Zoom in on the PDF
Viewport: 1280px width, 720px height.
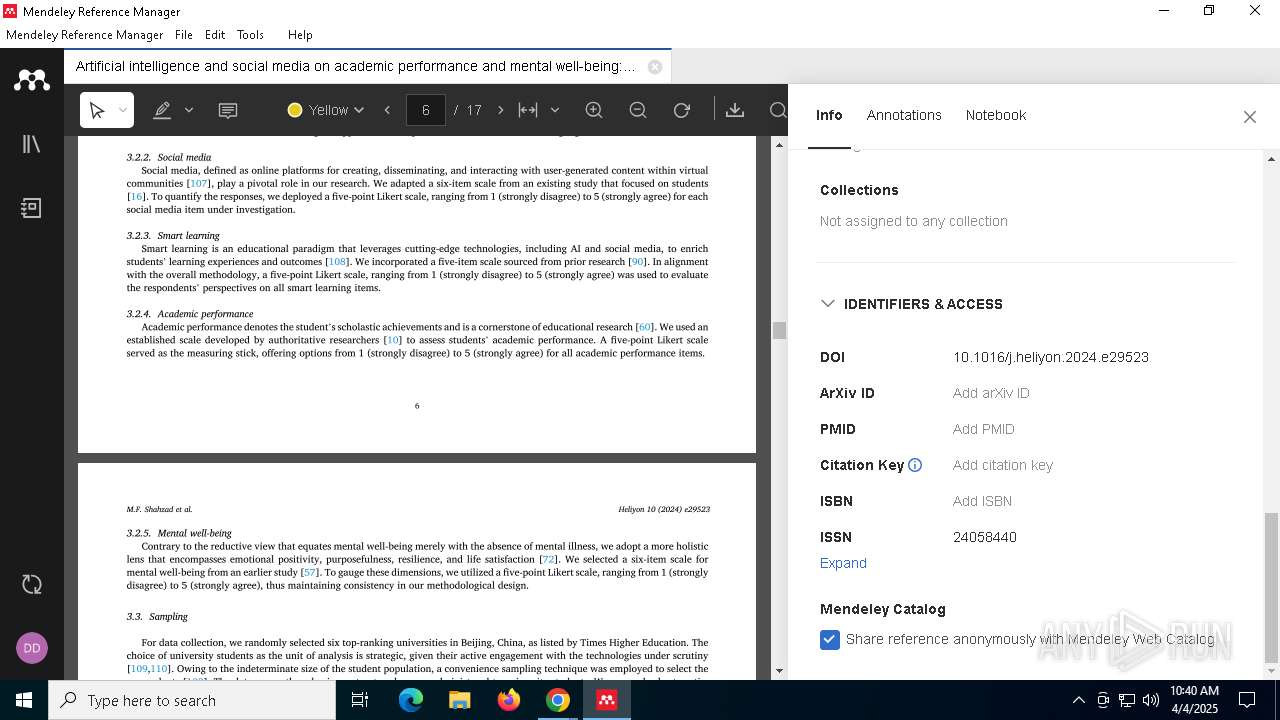(594, 110)
